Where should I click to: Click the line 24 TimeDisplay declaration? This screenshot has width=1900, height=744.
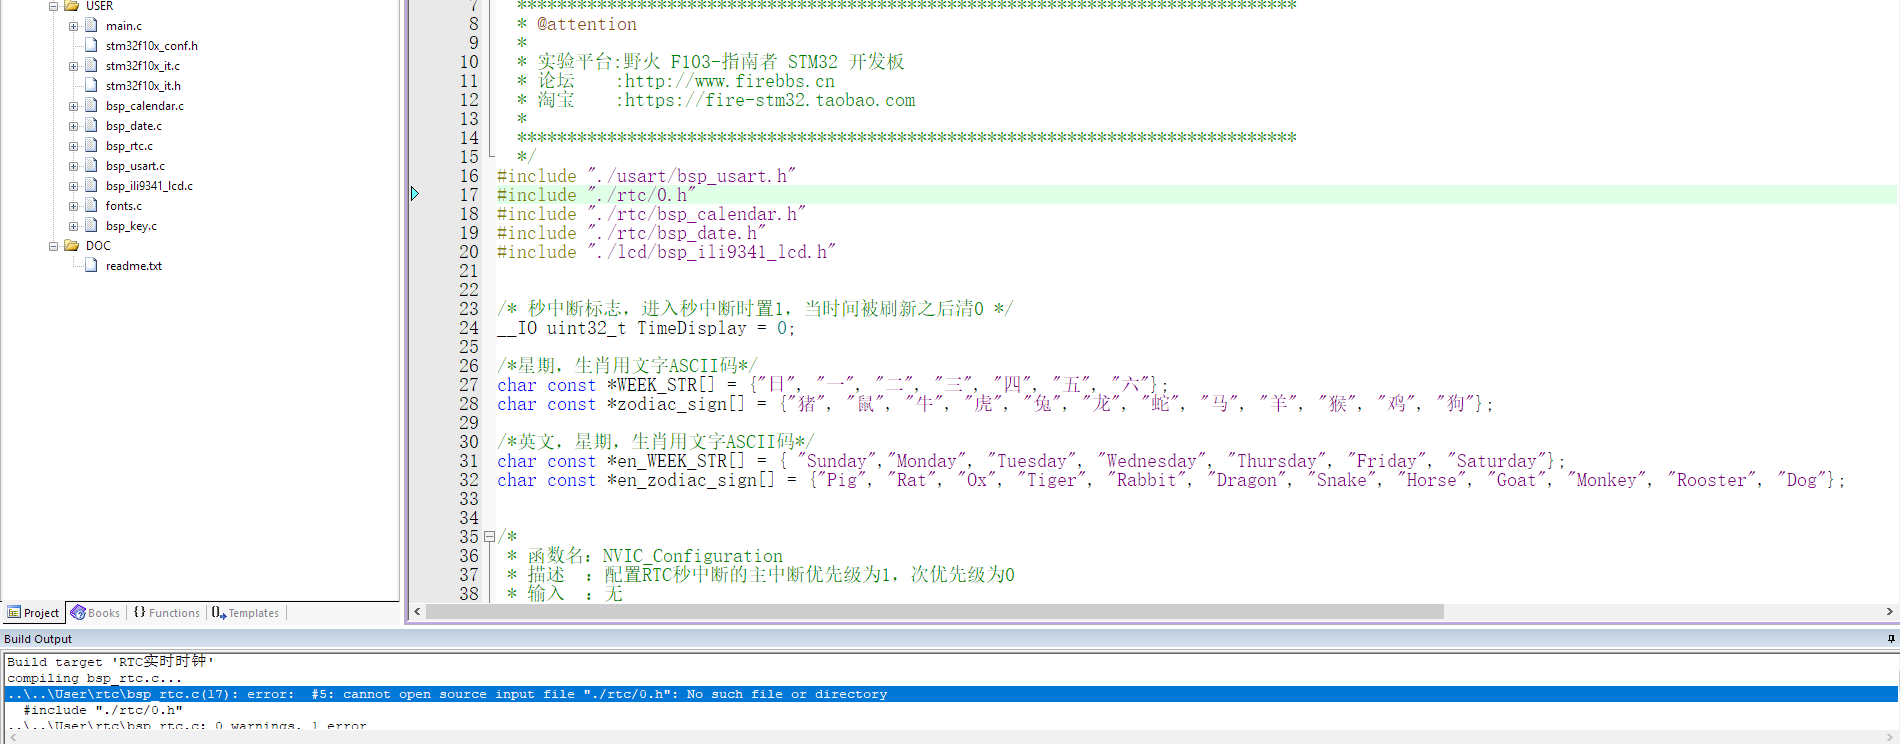(x=646, y=328)
